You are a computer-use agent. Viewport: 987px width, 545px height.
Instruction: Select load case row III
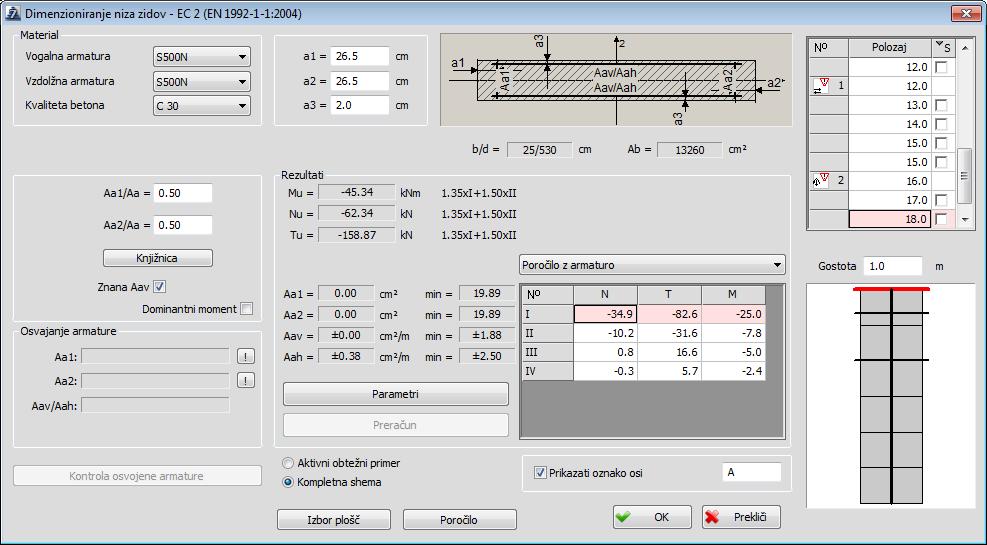point(548,352)
